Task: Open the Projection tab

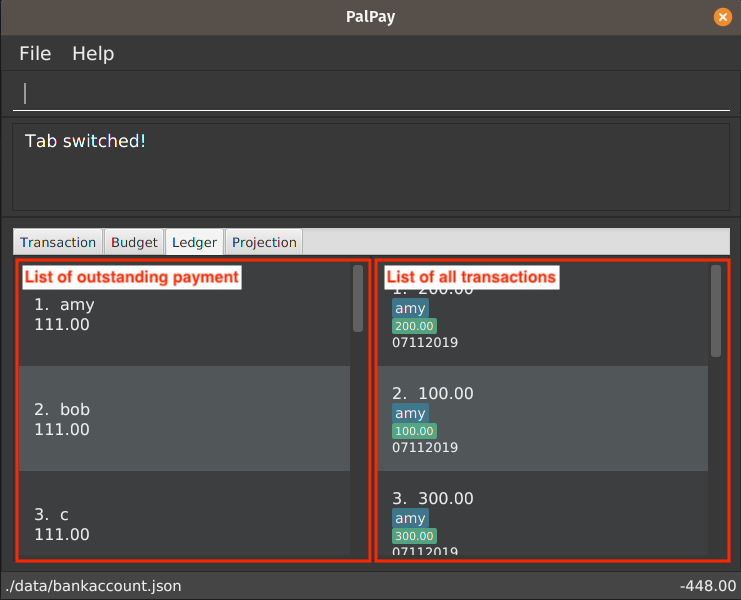Action: tap(264, 242)
